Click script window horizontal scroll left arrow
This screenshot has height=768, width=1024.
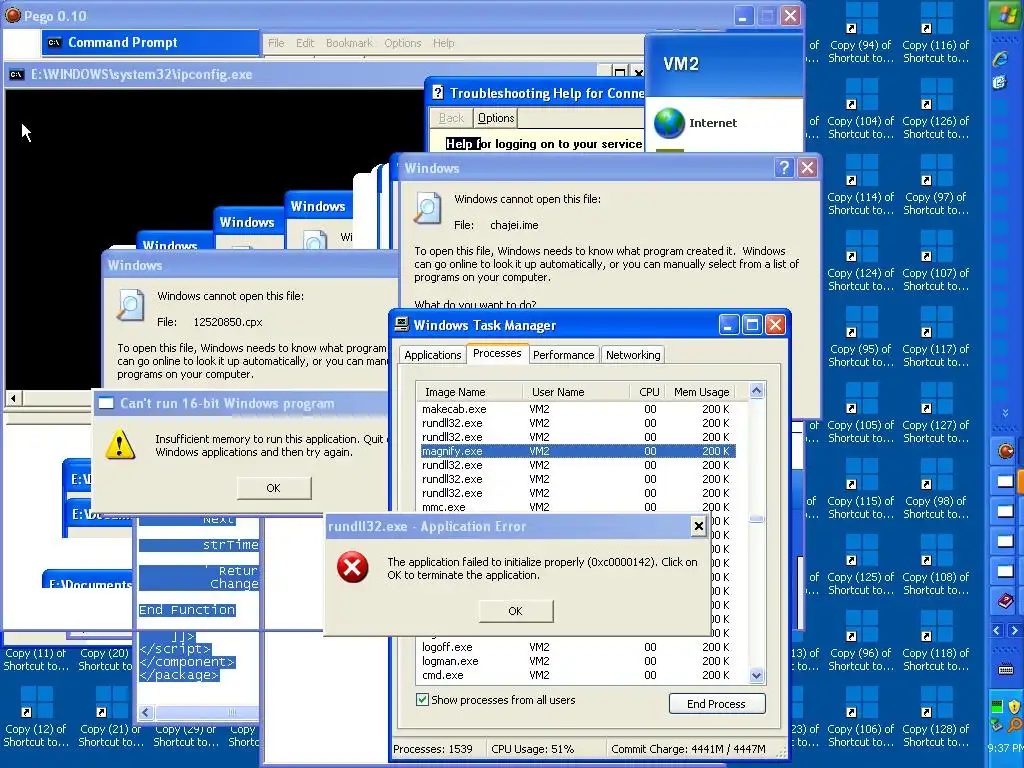point(146,712)
